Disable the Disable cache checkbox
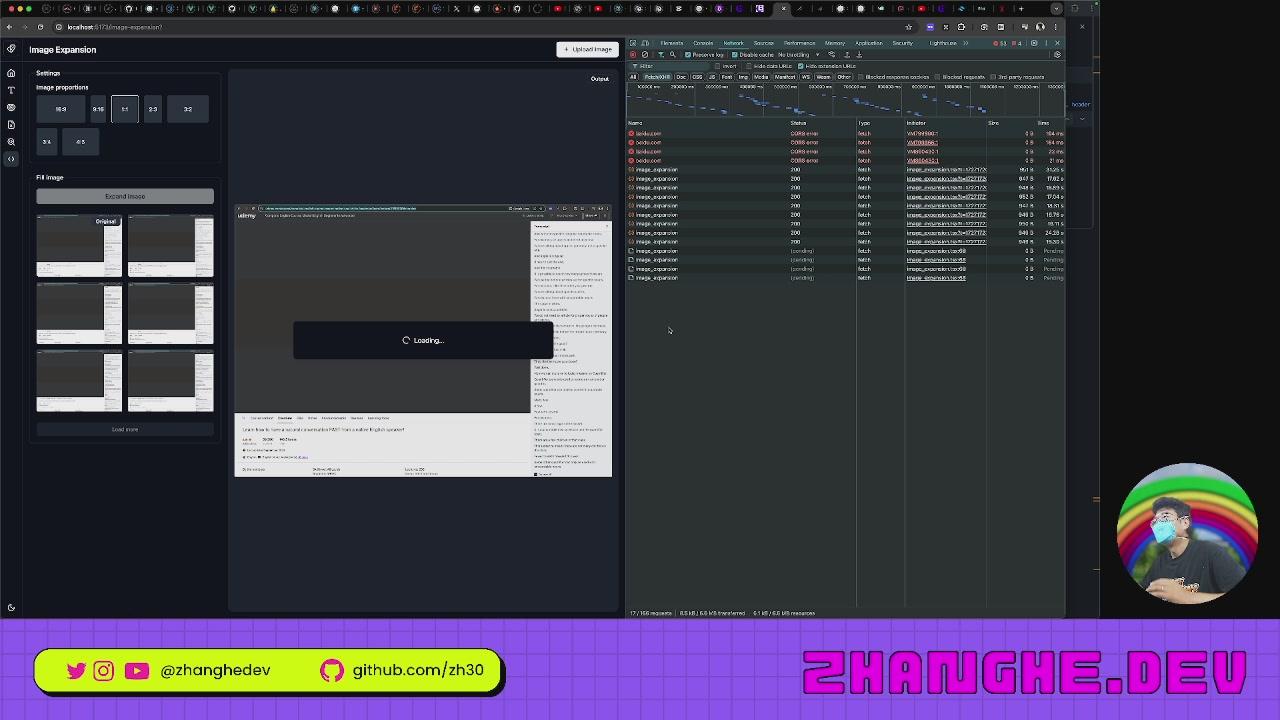This screenshot has height=720, width=1280. pyautogui.click(x=734, y=55)
